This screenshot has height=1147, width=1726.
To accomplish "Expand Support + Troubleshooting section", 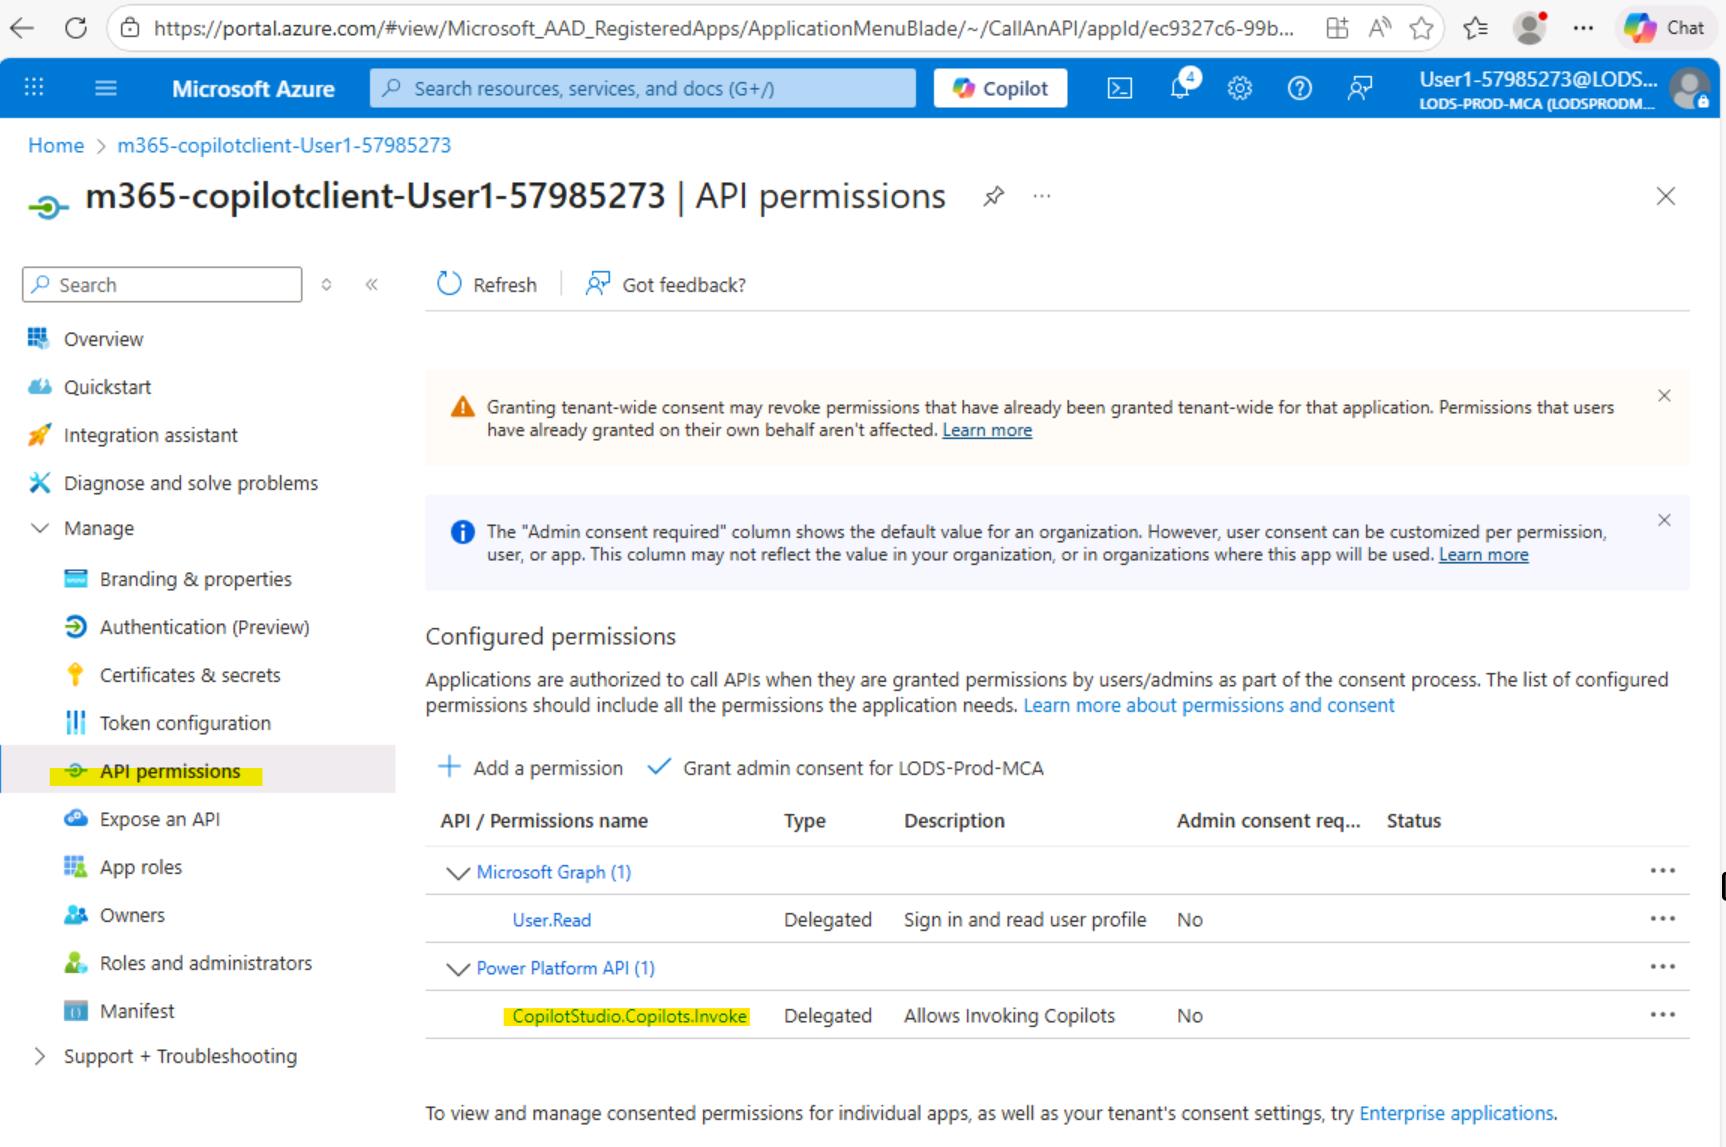I will coord(39,1056).
